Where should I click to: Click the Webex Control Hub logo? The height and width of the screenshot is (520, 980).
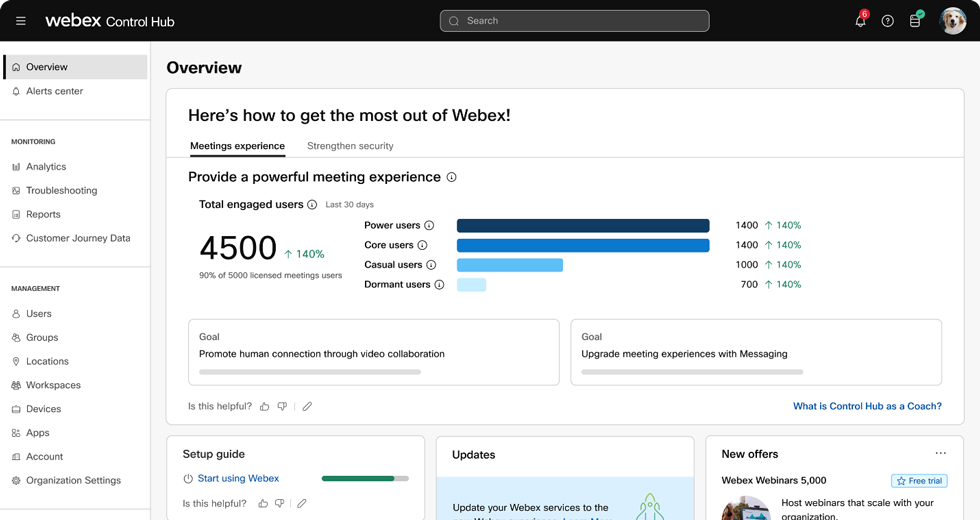(x=110, y=21)
